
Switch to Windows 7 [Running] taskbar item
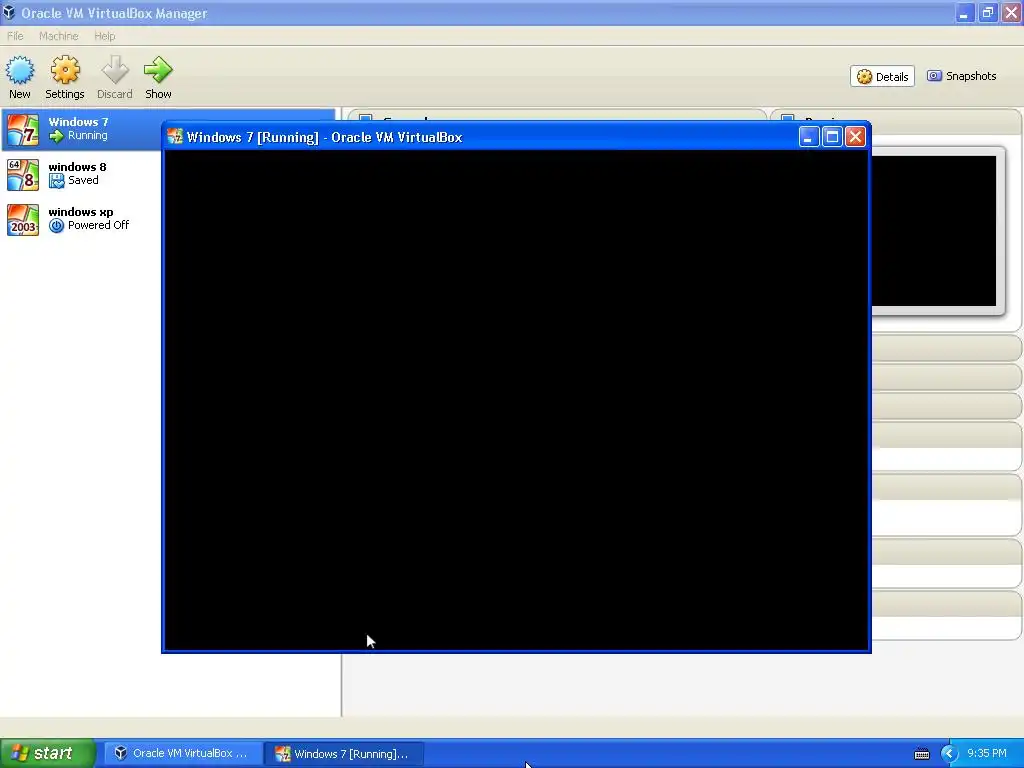[345, 753]
